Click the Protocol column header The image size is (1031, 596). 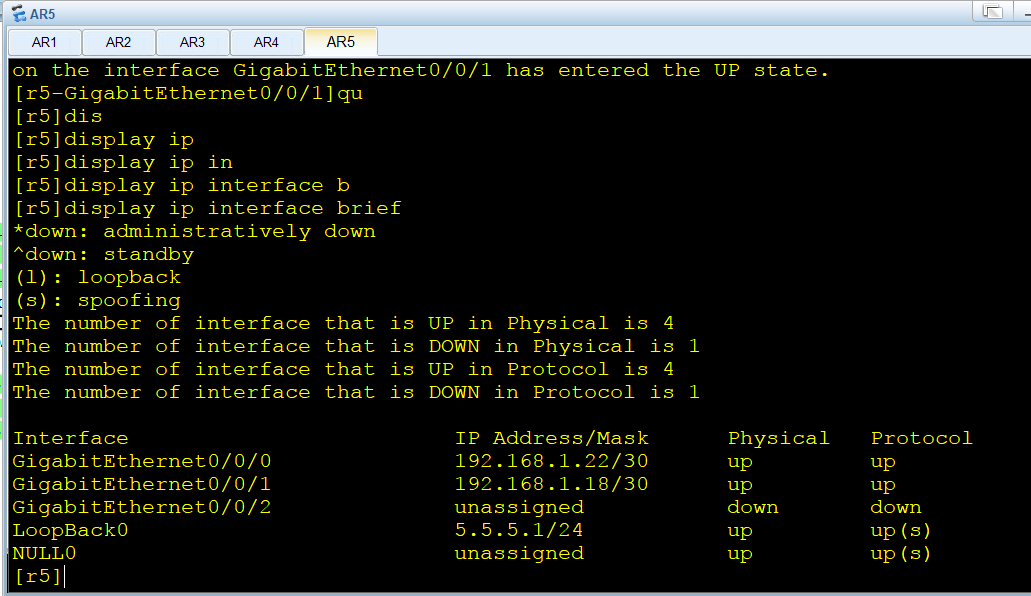click(x=921, y=438)
